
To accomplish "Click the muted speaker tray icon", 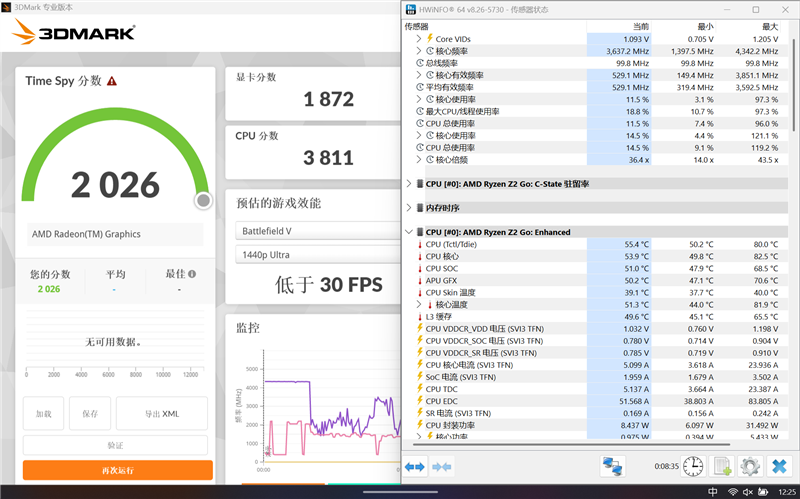I will point(748,491).
